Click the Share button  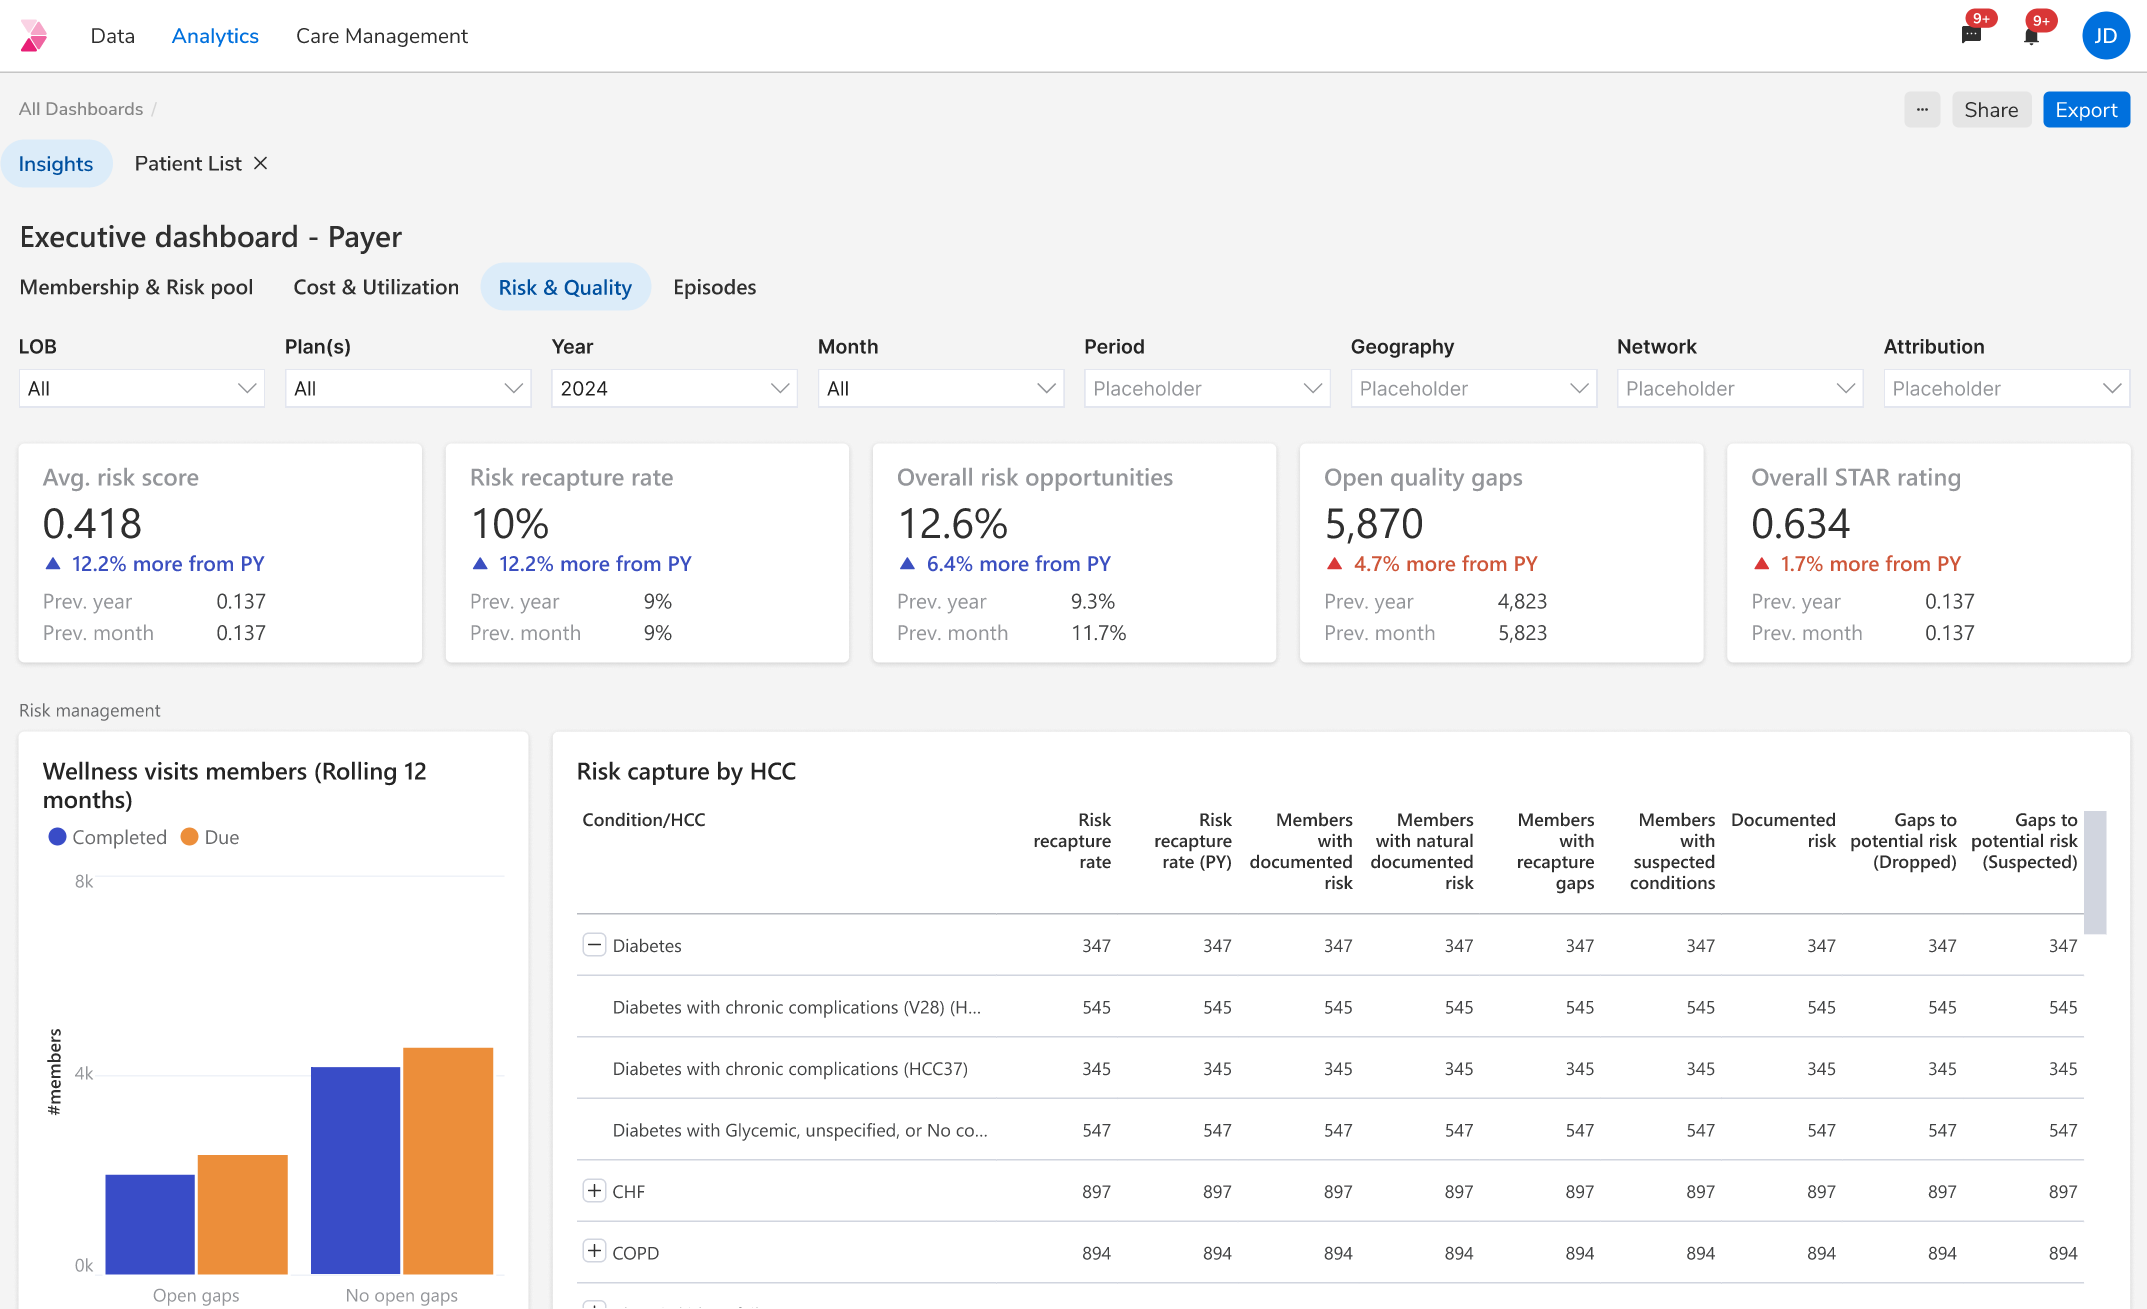point(1990,110)
